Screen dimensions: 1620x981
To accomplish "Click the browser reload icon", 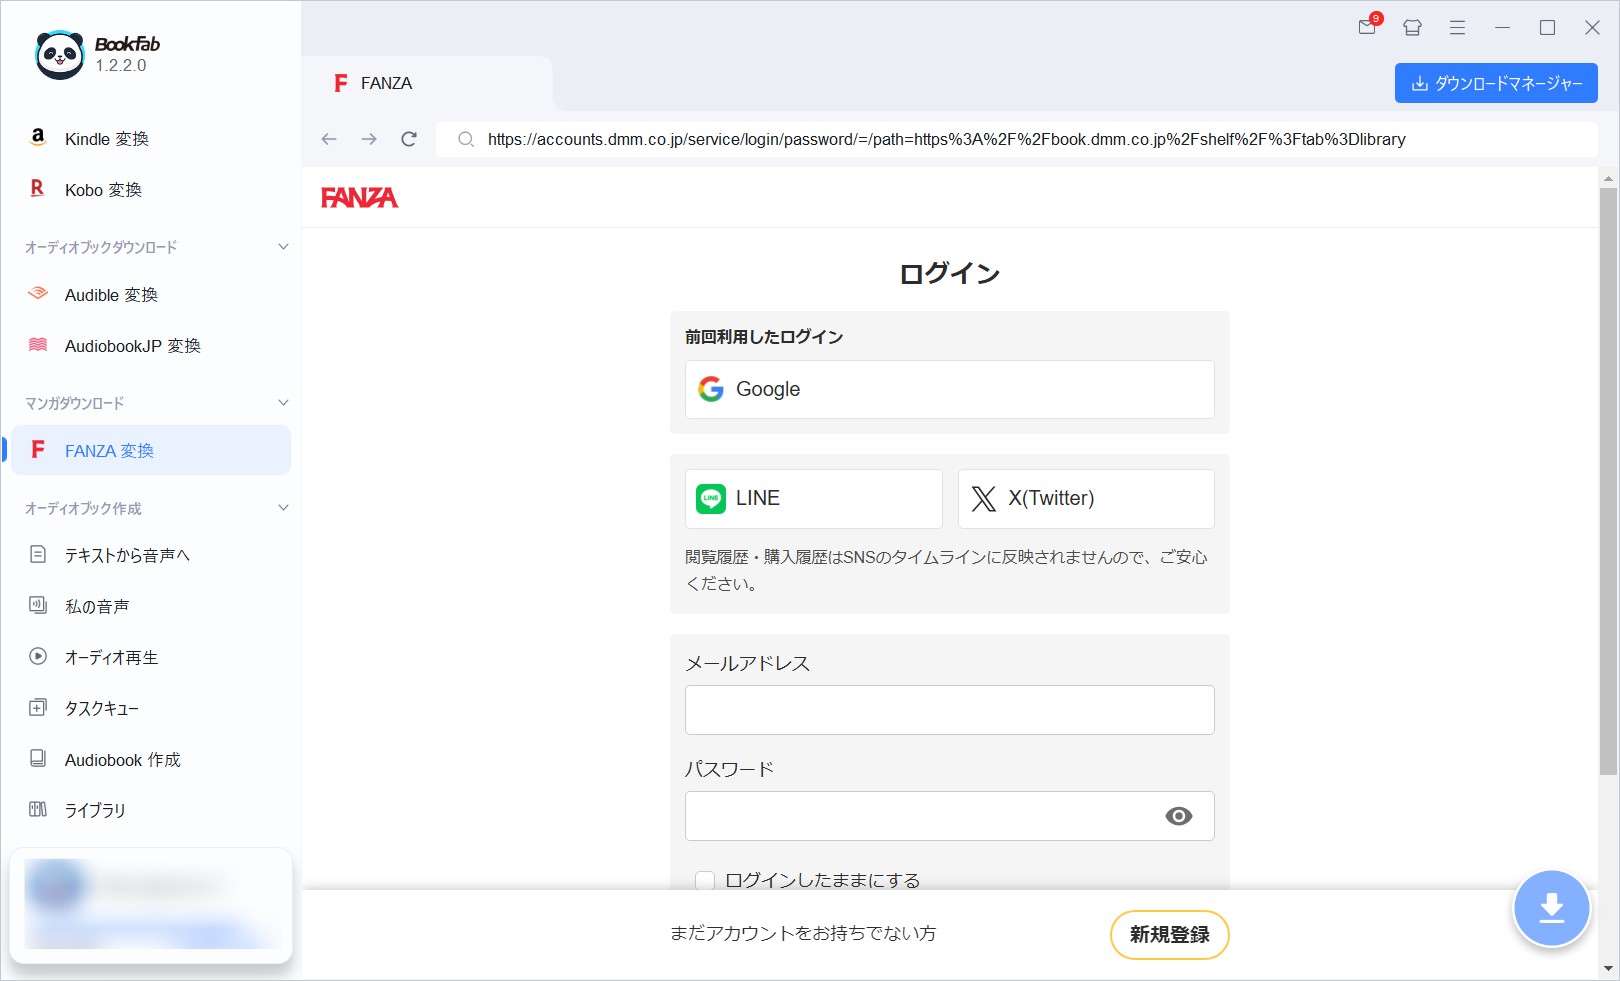I will click(409, 139).
